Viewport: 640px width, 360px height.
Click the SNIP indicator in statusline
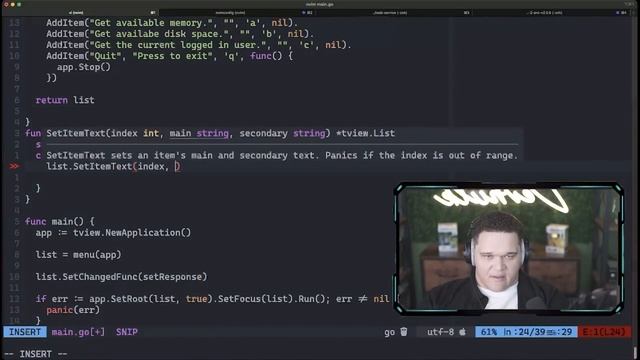tap(127, 332)
